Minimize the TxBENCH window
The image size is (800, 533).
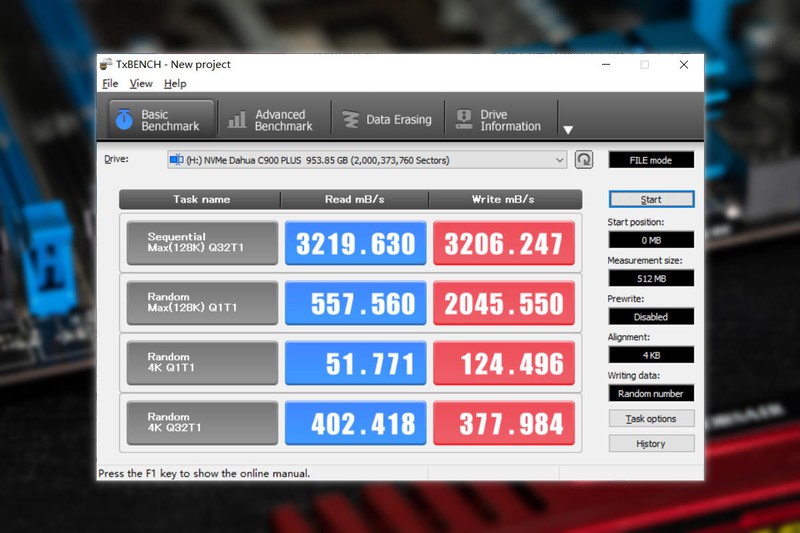[x=606, y=65]
